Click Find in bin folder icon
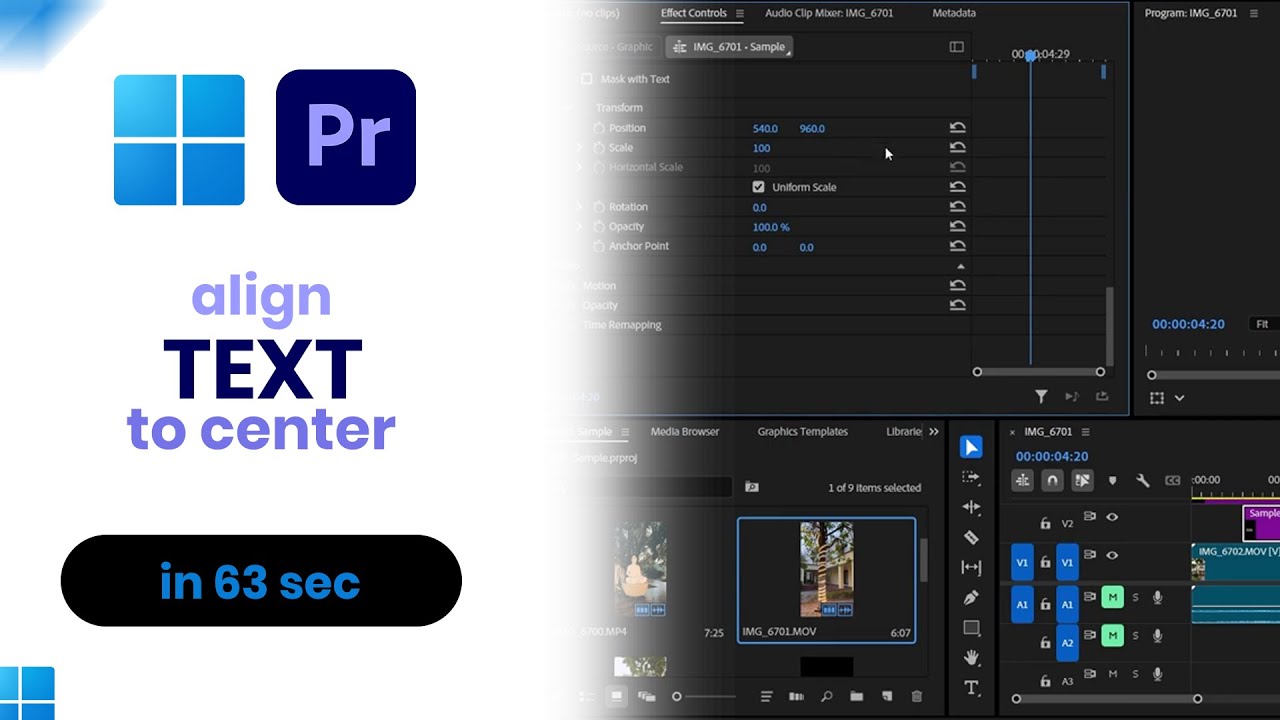 pyautogui.click(x=752, y=487)
